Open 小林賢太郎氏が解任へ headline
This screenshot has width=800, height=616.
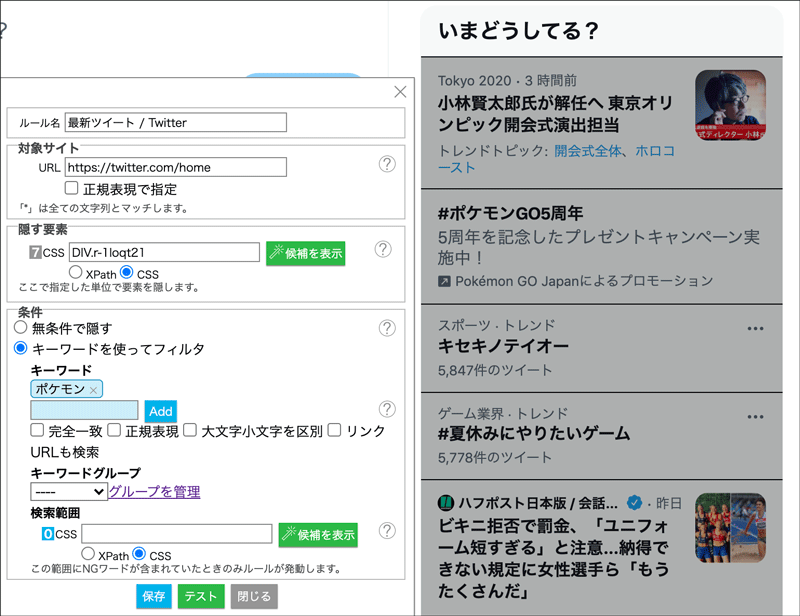(556, 114)
